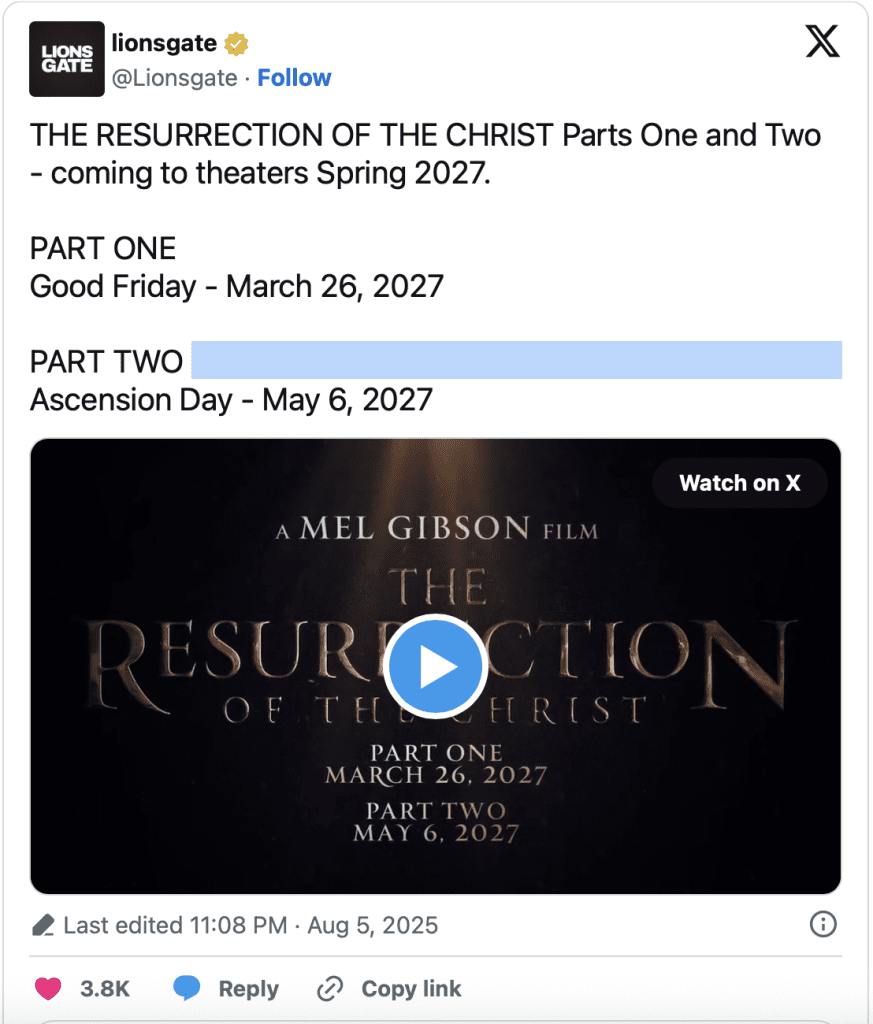Click the lionsgate display name

pyautogui.click(x=165, y=44)
